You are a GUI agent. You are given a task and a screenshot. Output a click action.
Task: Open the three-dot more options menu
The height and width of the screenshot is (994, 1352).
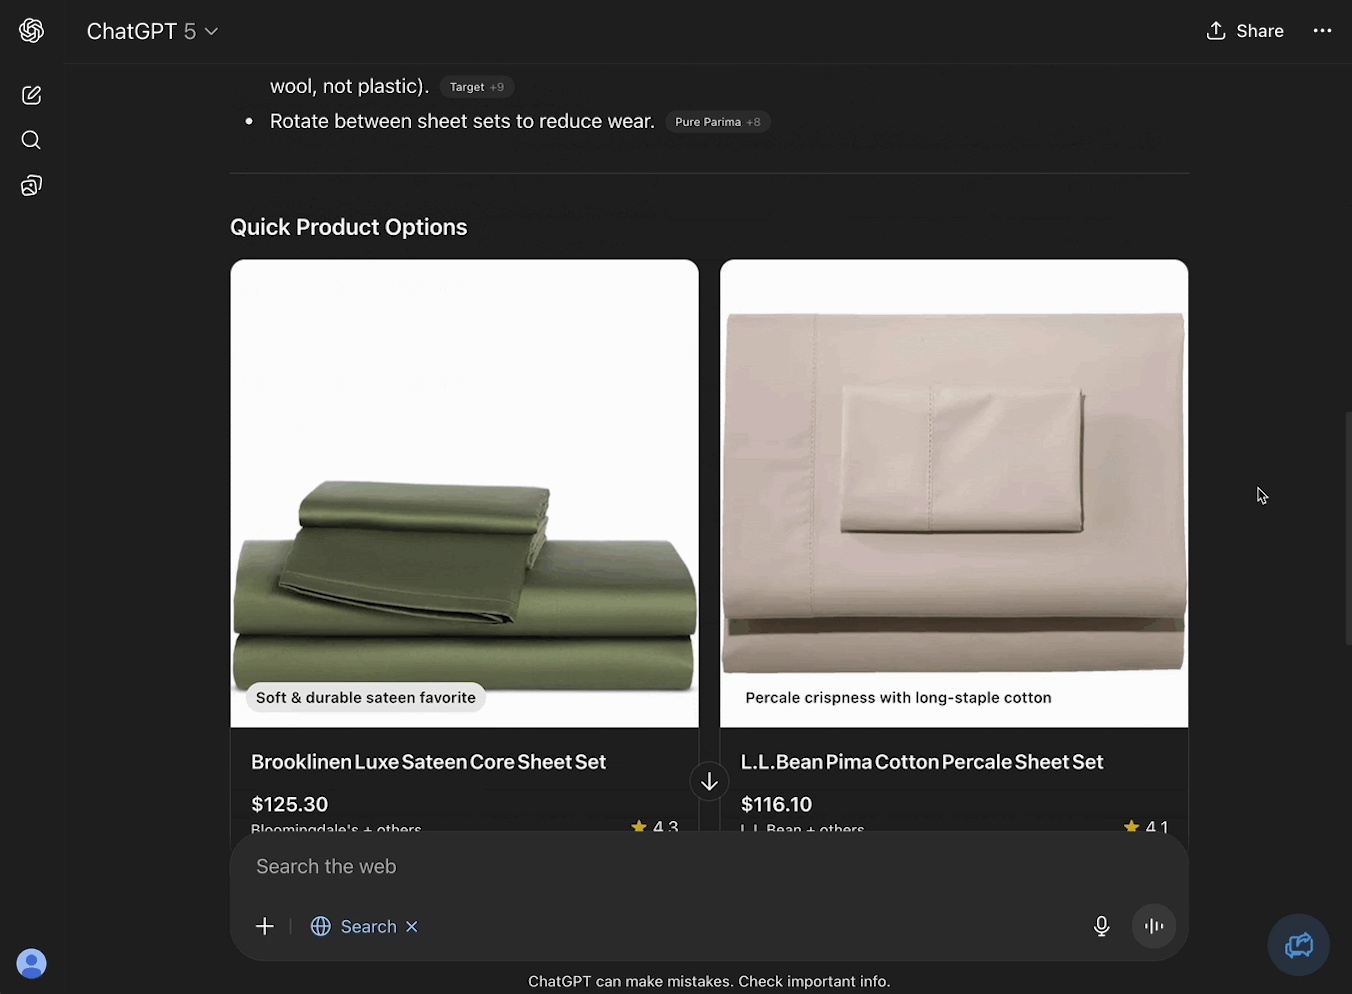[1322, 31]
